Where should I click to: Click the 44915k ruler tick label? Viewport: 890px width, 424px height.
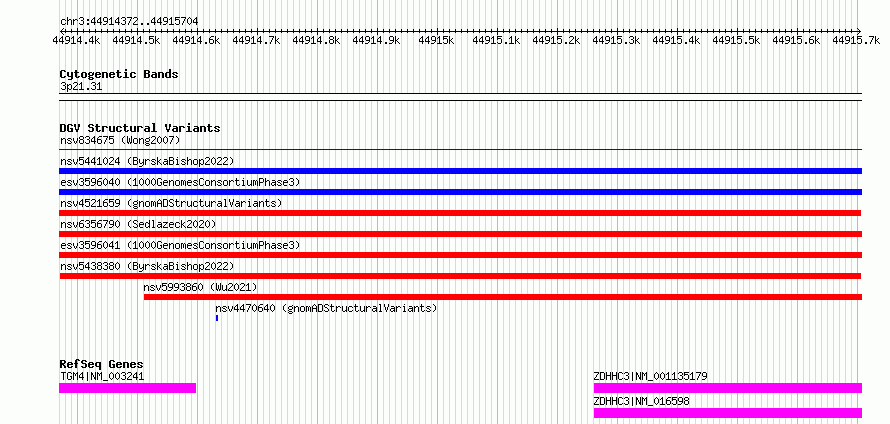436,41
